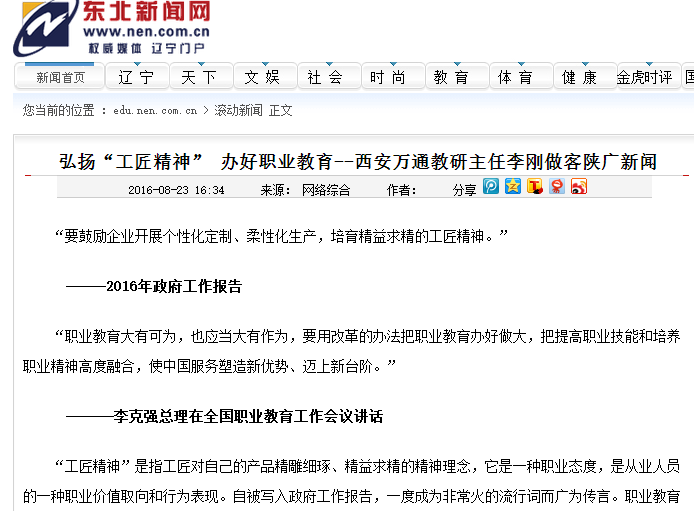694x511 pixels.
Task: Go to the 健康 health section
Action: pos(579,77)
